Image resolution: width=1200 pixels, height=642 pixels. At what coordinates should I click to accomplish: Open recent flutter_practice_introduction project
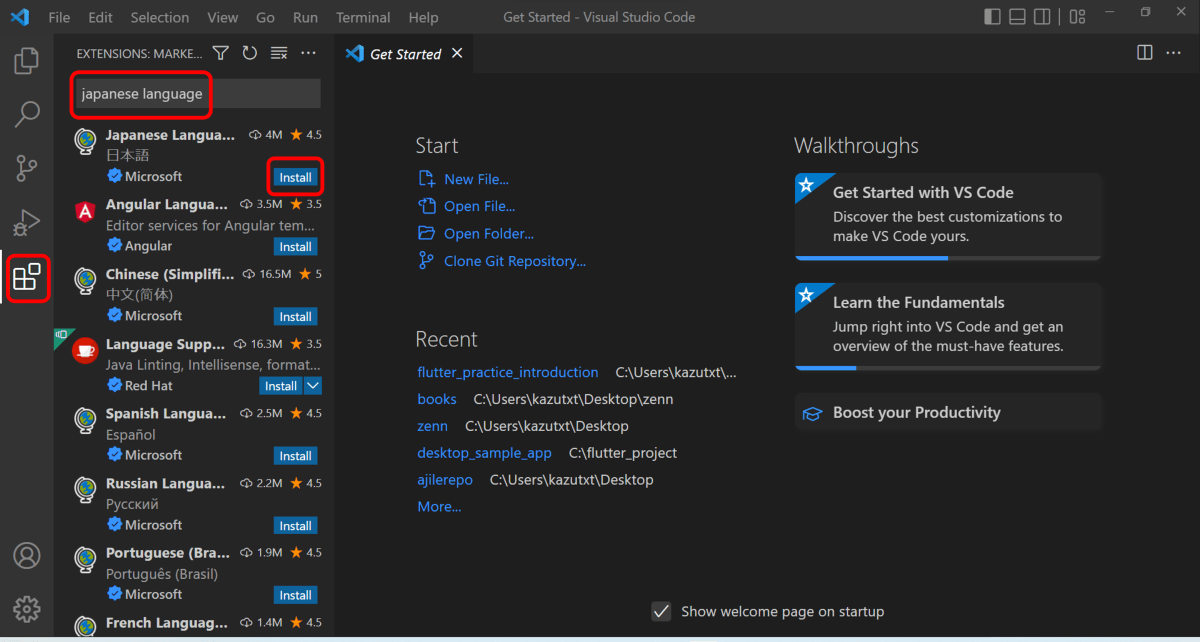[x=508, y=372]
